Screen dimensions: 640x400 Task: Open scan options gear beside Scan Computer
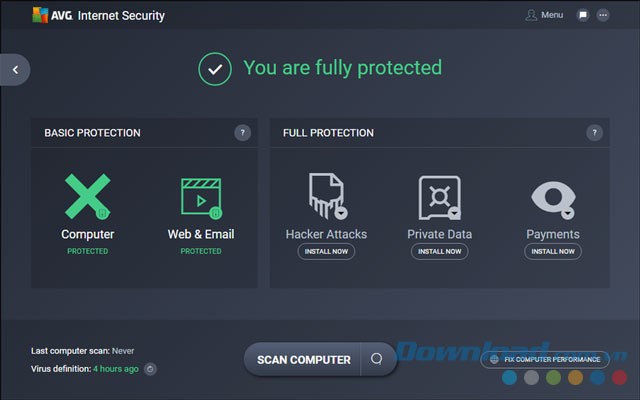[377, 359]
